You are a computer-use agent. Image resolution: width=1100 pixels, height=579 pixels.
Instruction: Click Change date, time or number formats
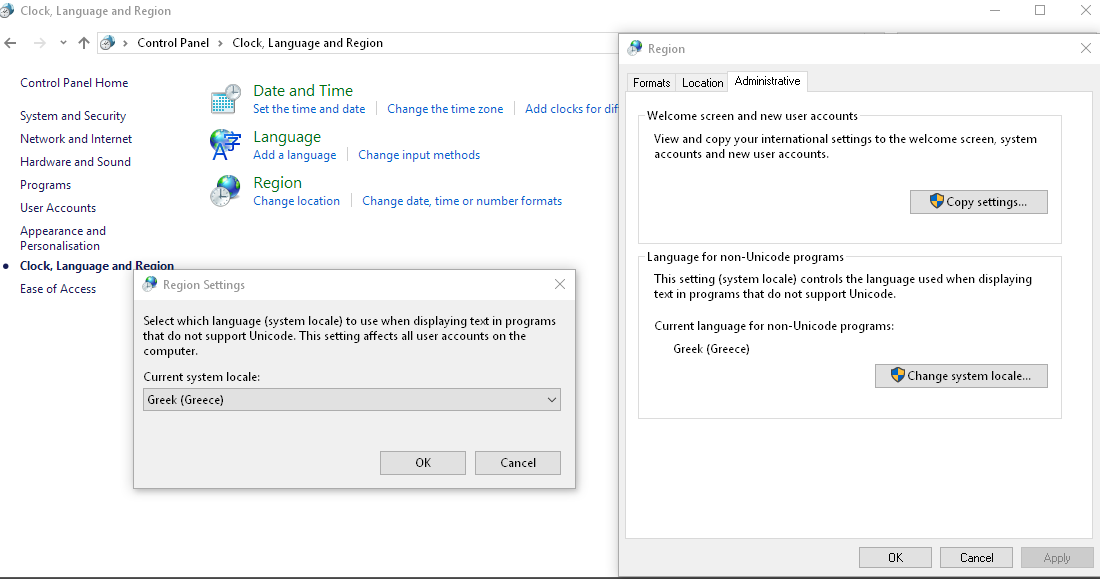click(x=462, y=201)
